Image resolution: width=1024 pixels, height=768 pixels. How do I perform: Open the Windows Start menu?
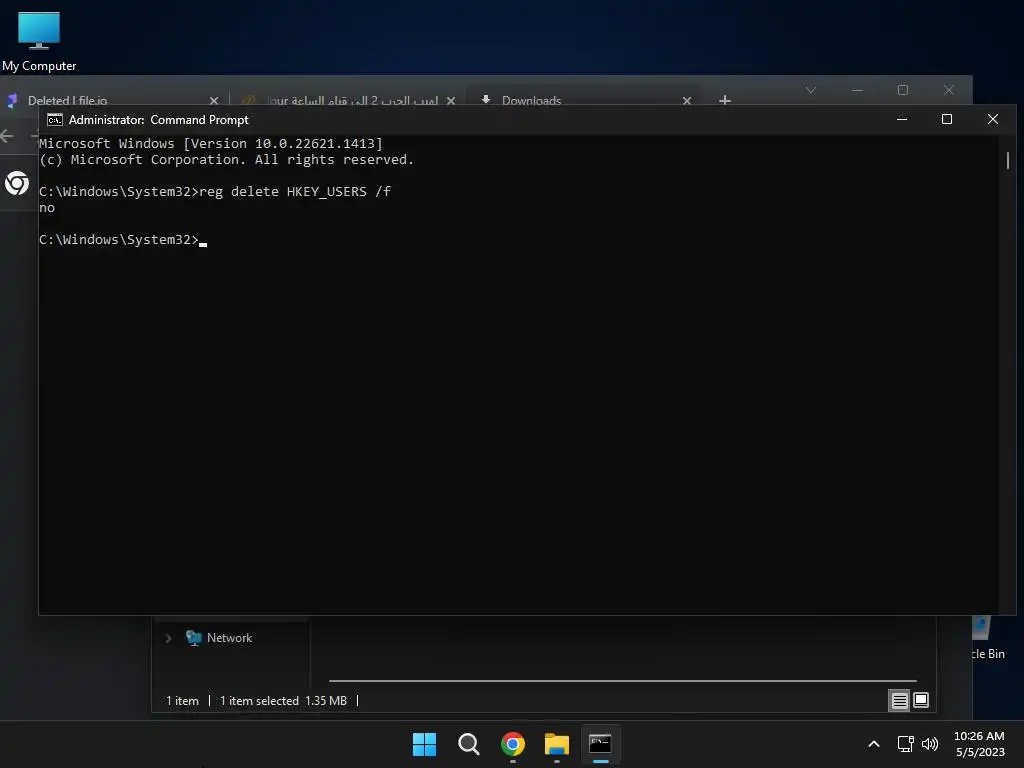pos(424,744)
